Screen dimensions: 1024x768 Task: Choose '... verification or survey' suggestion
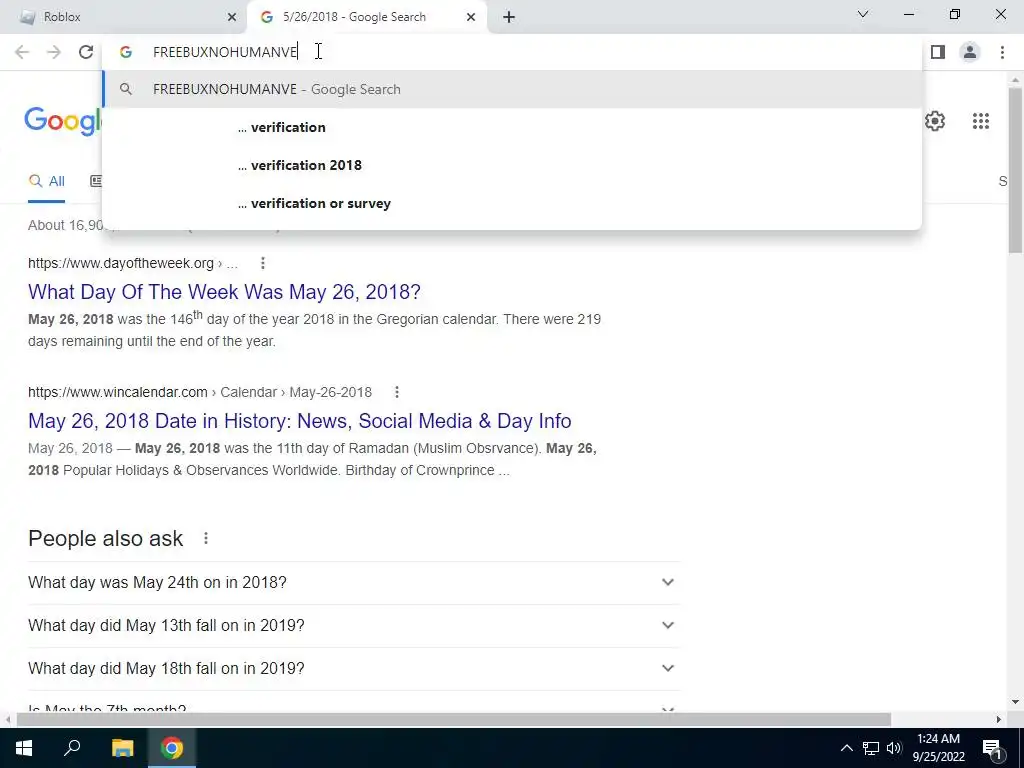click(x=512, y=203)
